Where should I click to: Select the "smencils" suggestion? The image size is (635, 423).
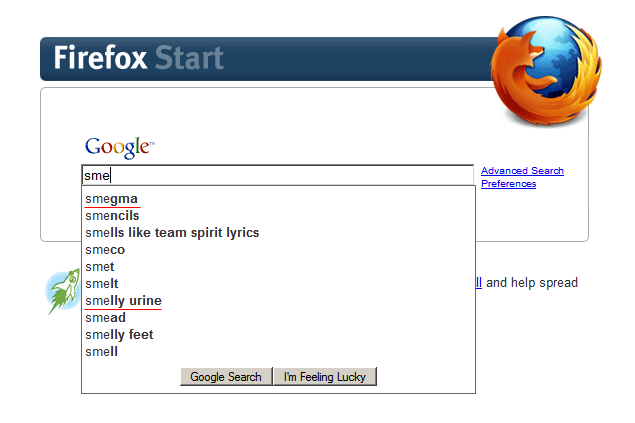pos(278,216)
